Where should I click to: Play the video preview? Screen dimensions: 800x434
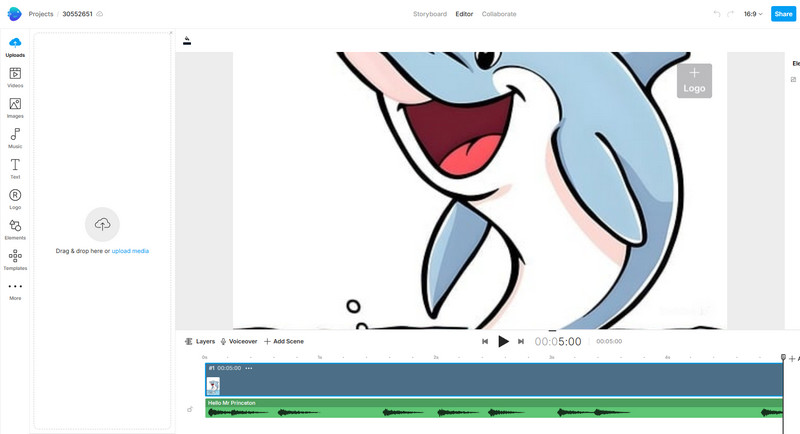click(503, 342)
